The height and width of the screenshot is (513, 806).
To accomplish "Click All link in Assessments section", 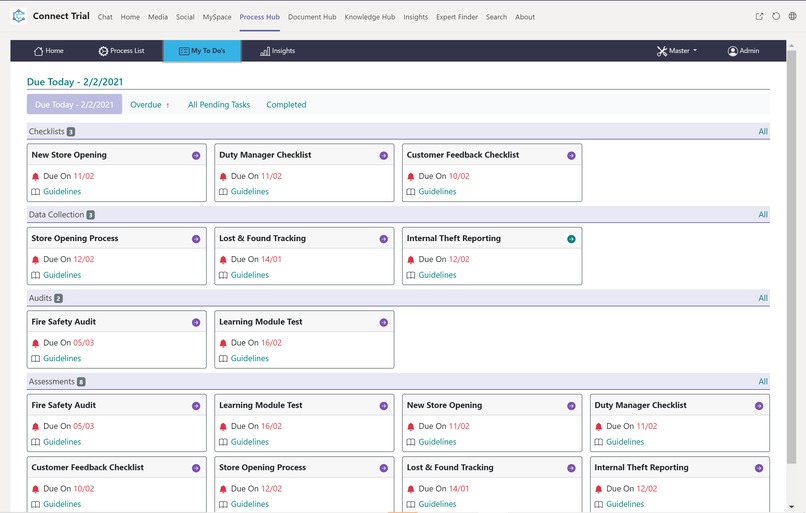I will tap(763, 381).
